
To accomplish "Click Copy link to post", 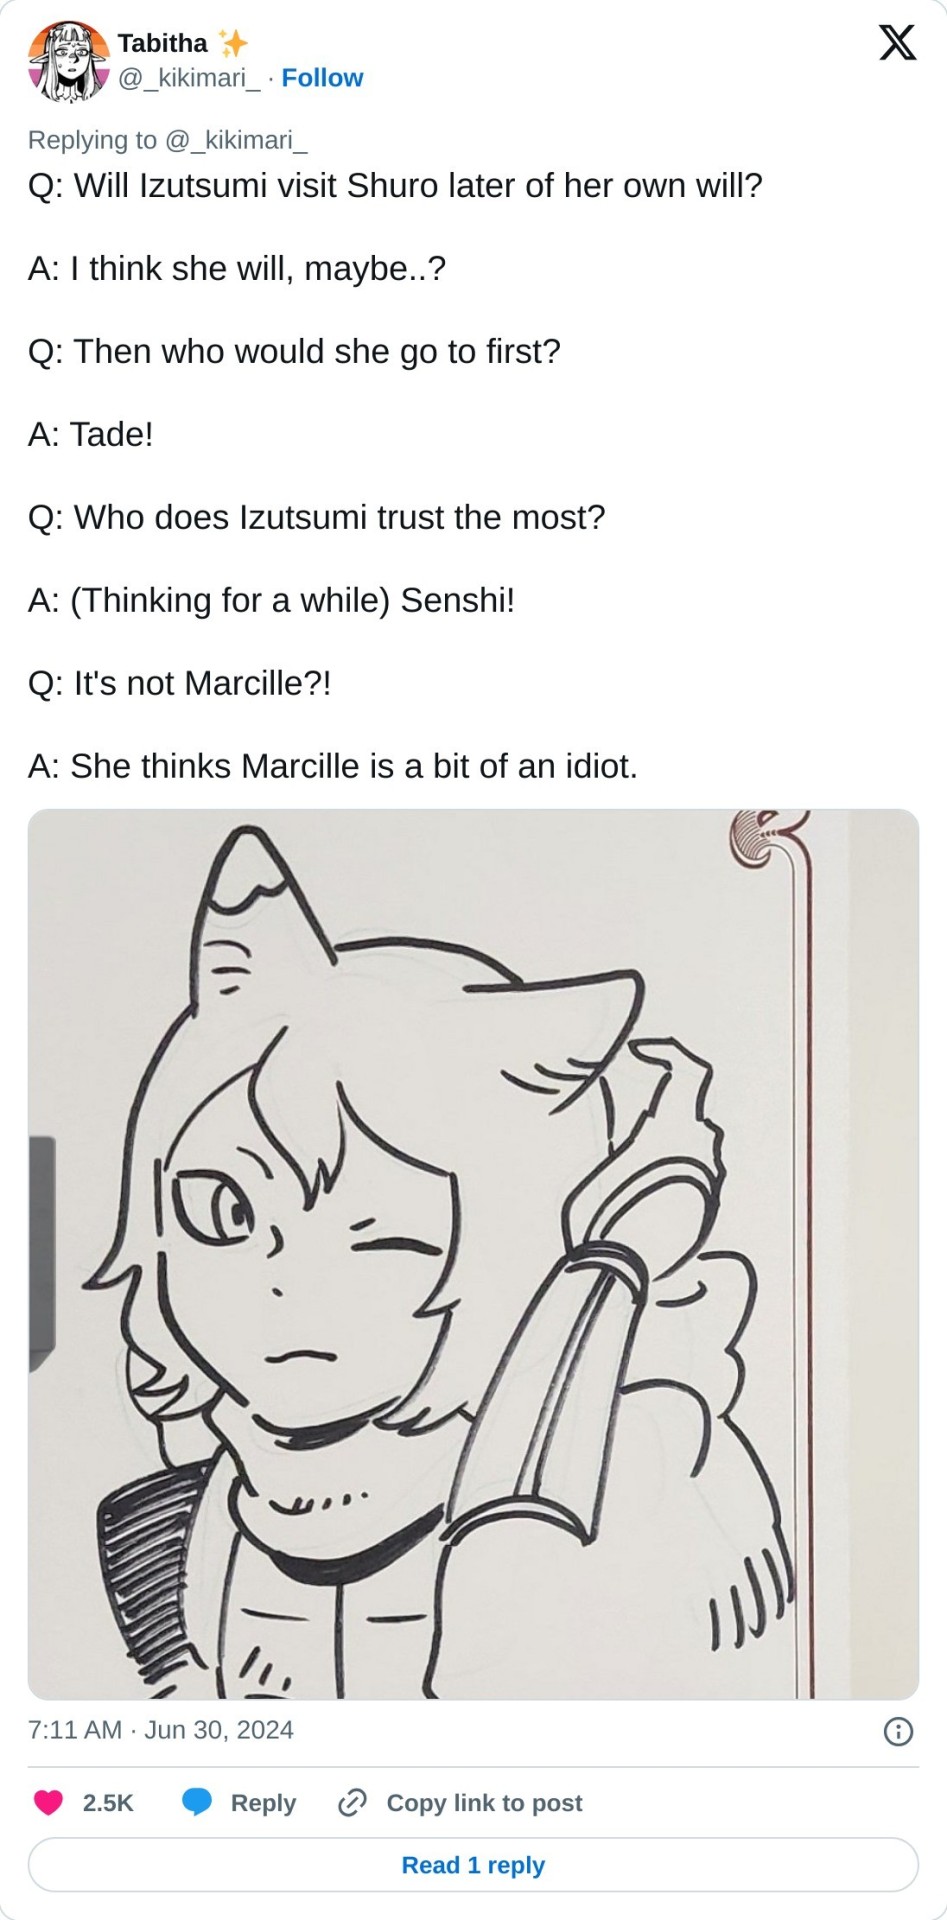I will point(484,1802).
